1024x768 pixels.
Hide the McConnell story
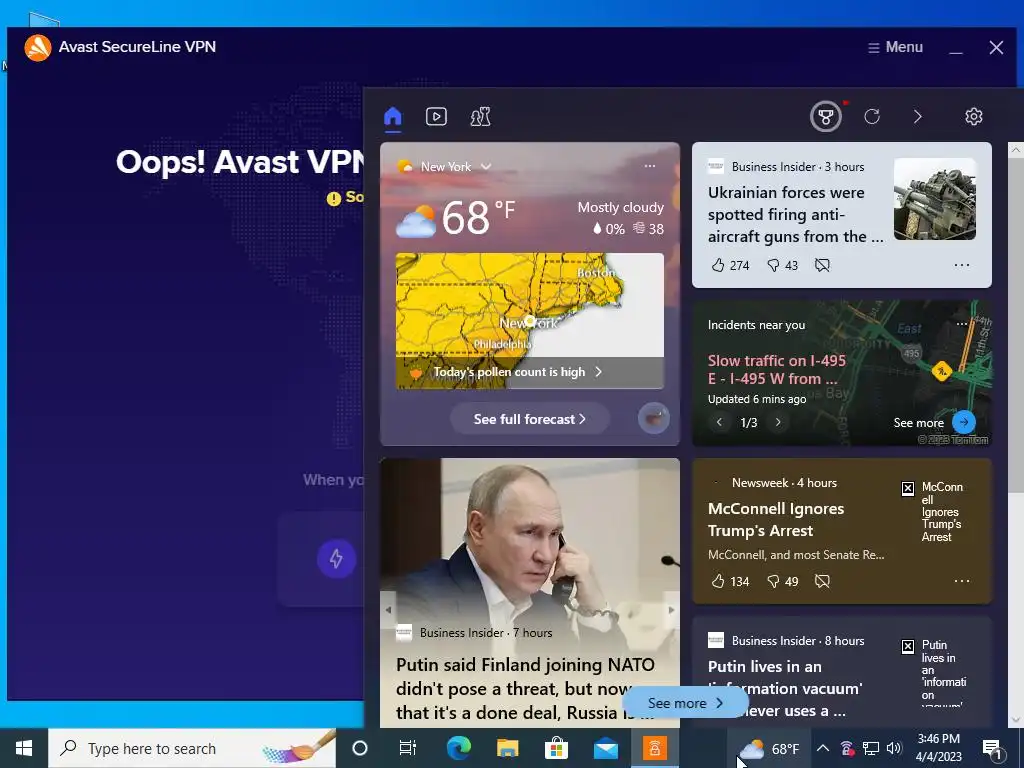pyautogui.click(x=822, y=581)
